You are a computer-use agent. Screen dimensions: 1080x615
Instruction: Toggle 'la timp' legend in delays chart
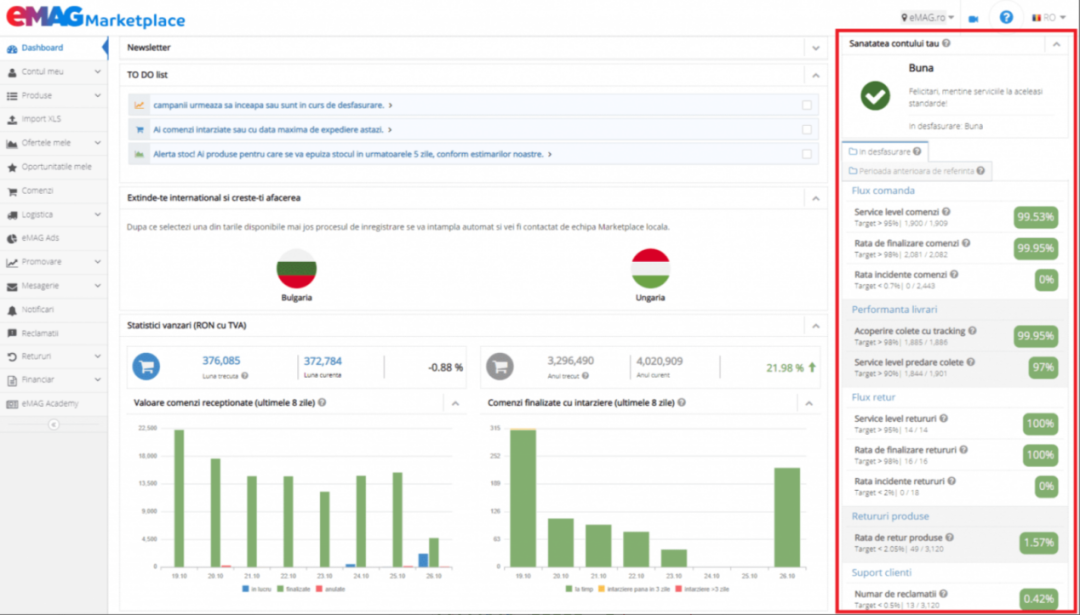click(x=578, y=590)
